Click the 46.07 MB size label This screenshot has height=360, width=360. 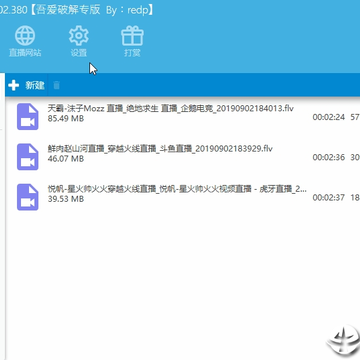[66, 159]
